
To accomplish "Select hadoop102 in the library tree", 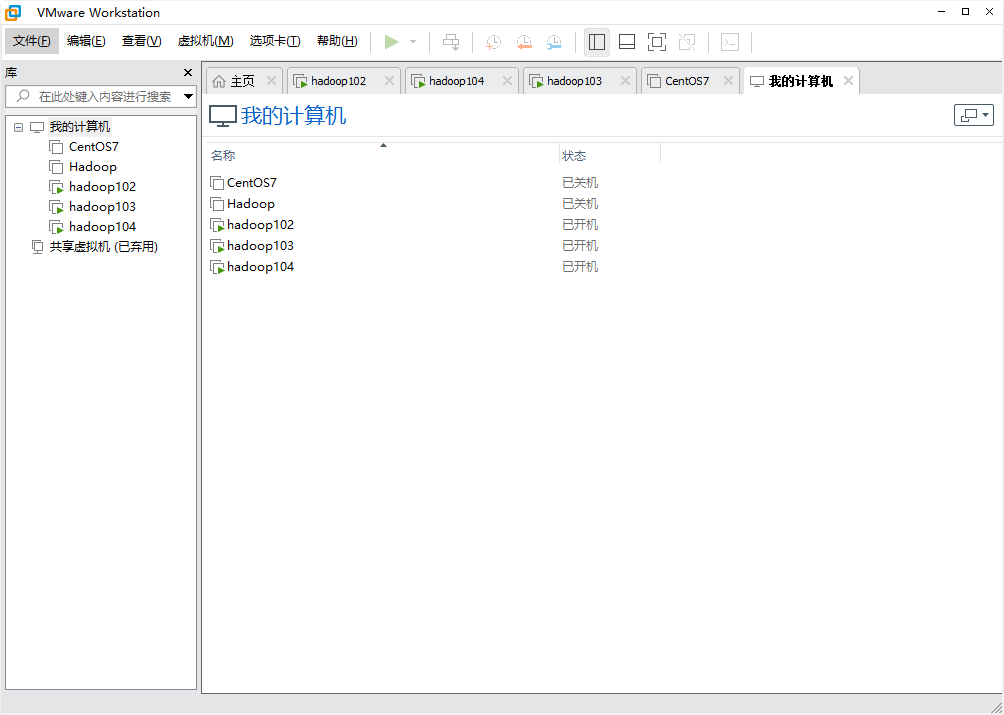I will click(102, 187).
